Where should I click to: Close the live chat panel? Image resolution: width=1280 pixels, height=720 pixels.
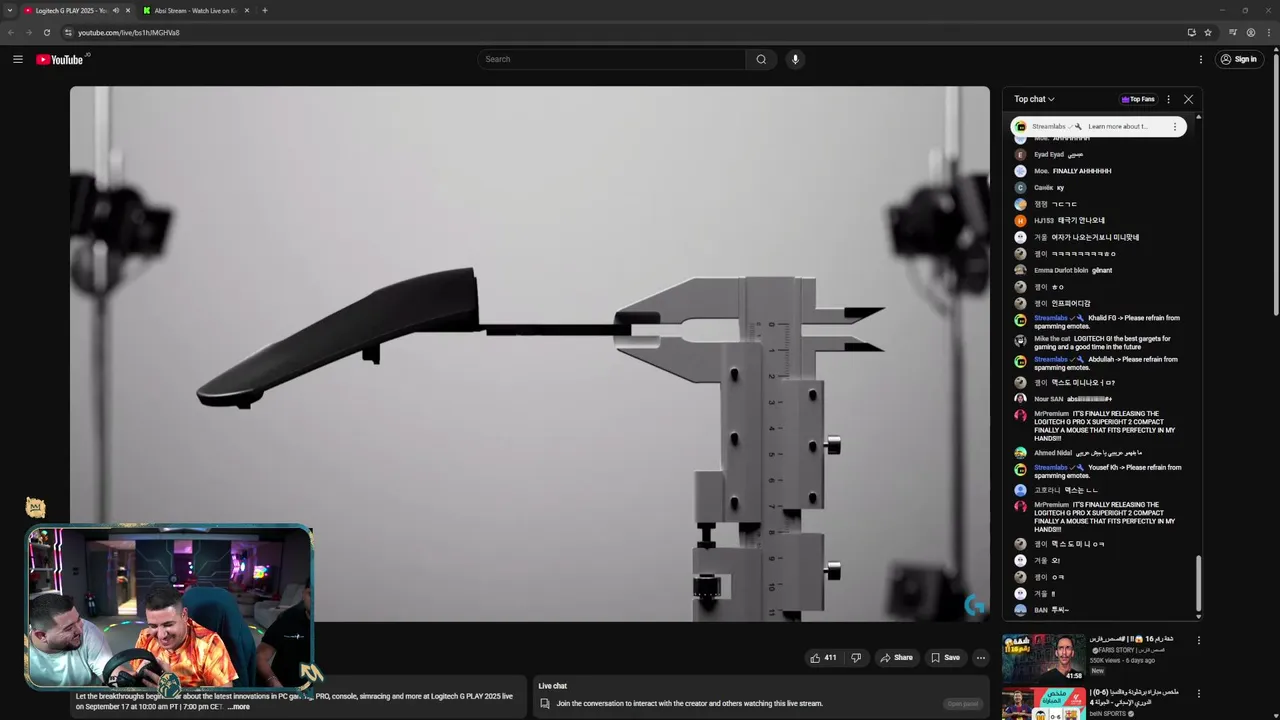click(x=1188, y=99)
